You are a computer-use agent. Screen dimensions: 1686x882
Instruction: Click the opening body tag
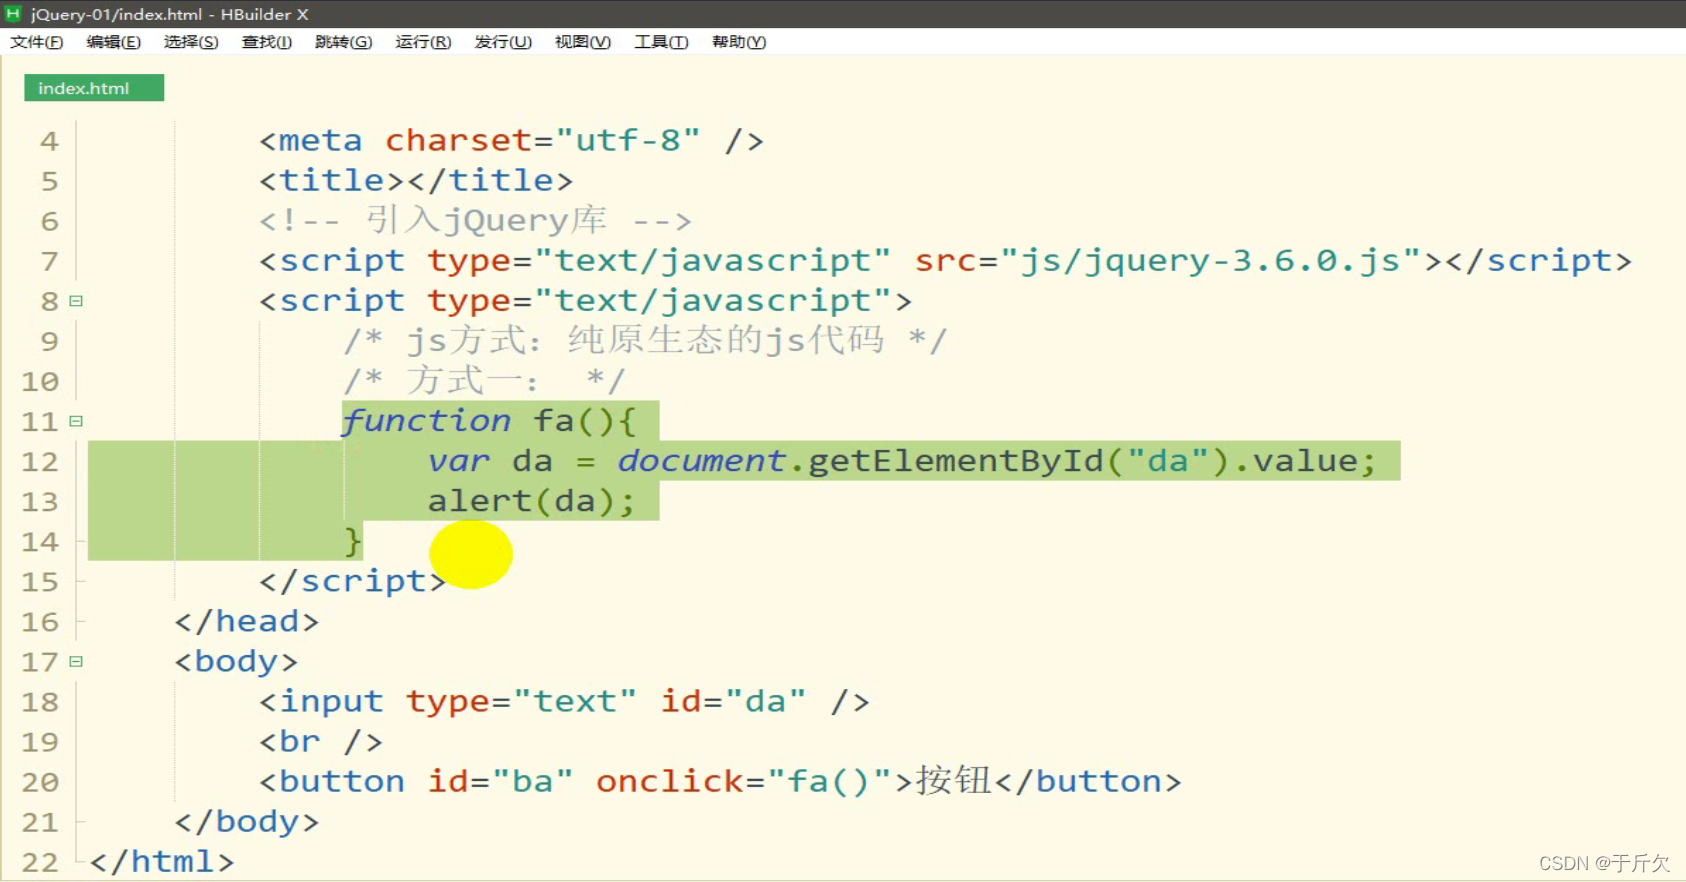(x=236, y=661)
